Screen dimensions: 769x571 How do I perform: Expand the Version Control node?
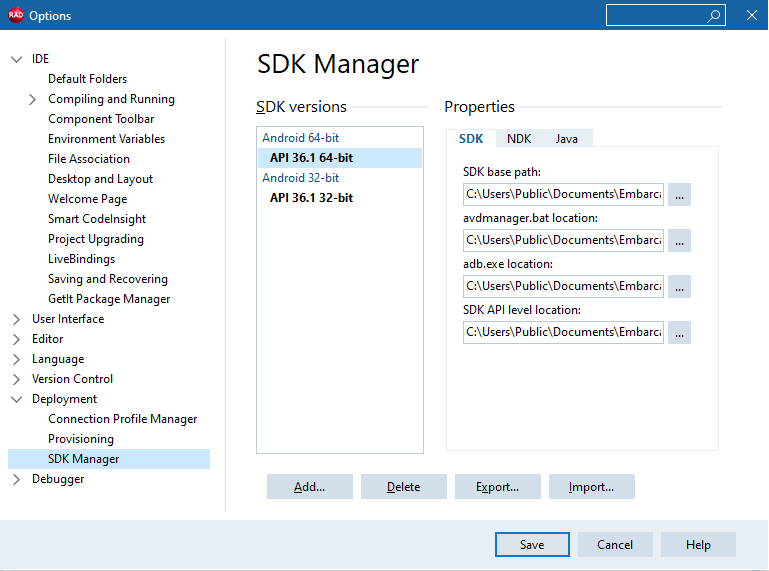(16, 380)
